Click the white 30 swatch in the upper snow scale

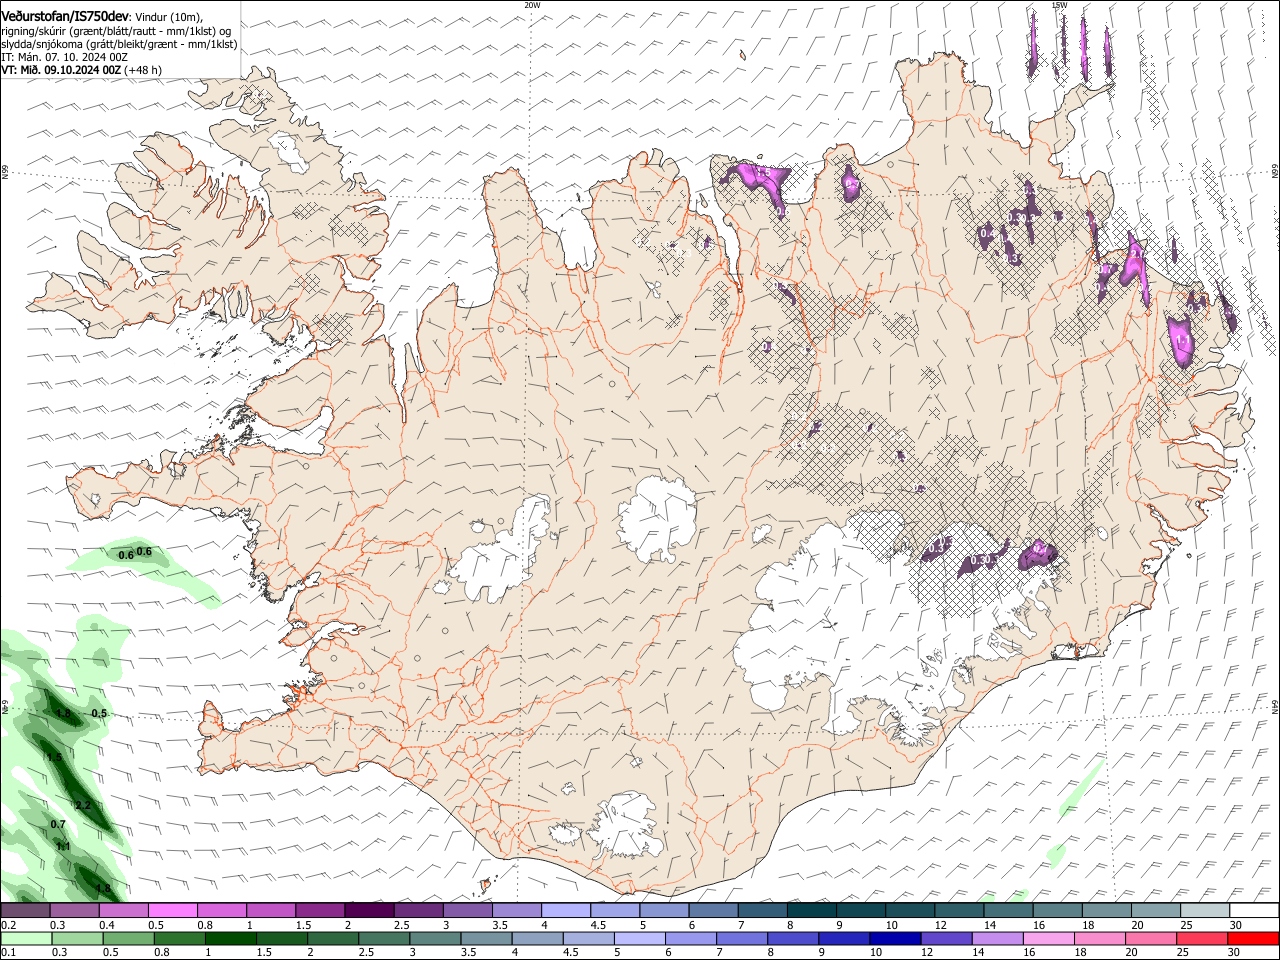coord(1254,911)
